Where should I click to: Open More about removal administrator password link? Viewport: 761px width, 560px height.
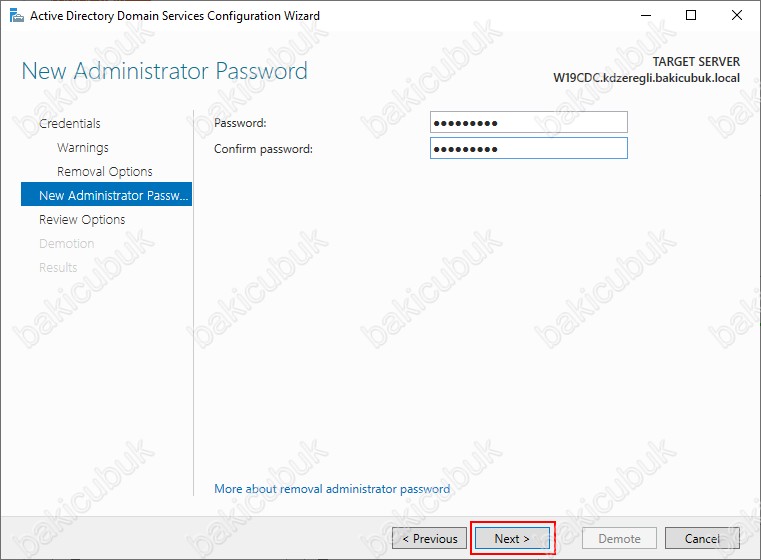(332, 489)
